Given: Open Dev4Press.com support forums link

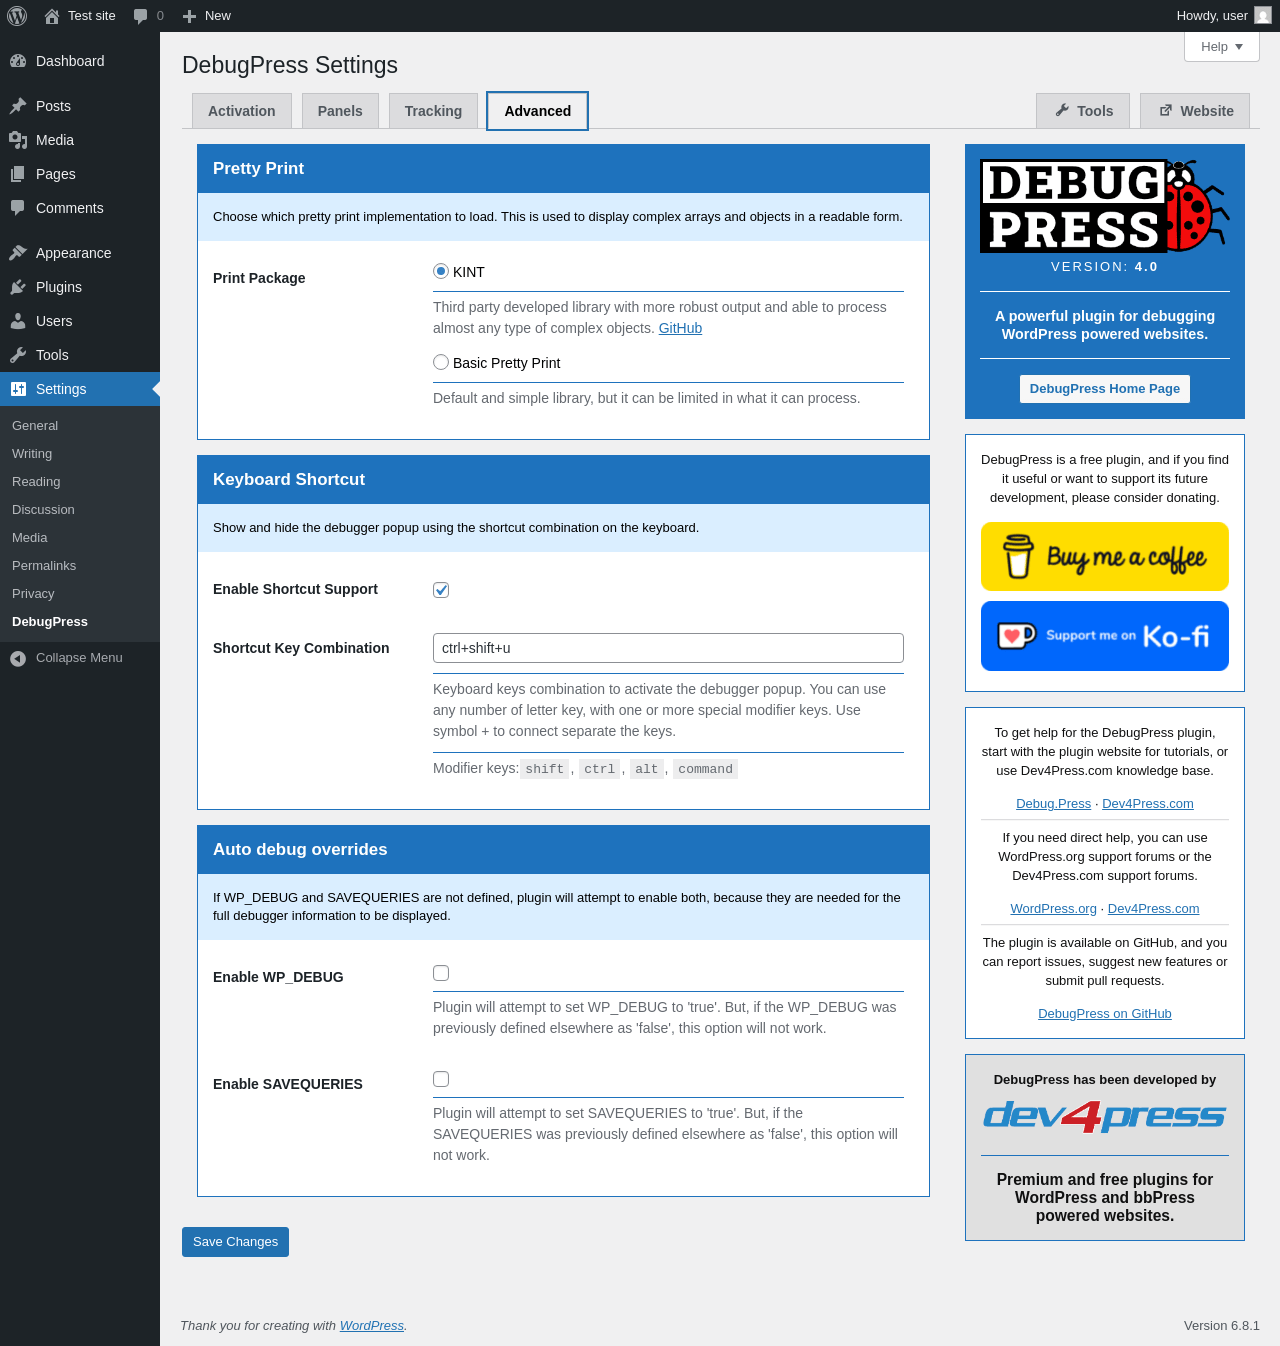Looking at the screenshot, I should click(x=1153, y=909).
